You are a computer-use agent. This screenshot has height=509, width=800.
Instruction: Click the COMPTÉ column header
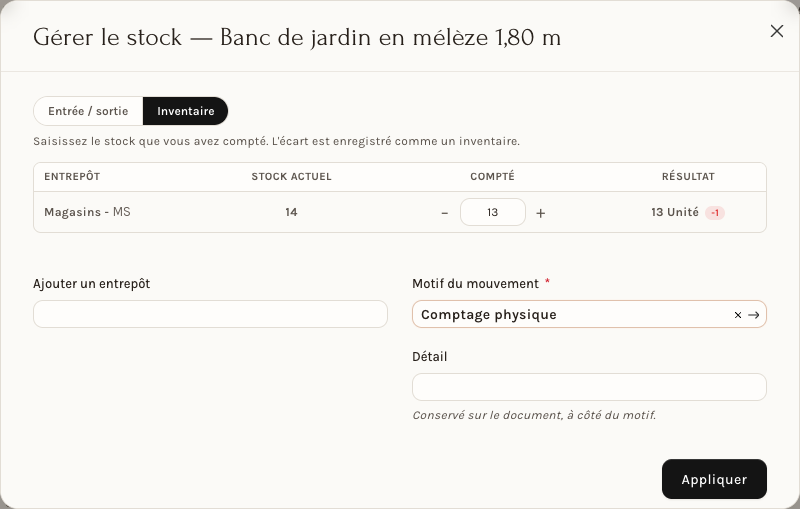coord(492,176)
